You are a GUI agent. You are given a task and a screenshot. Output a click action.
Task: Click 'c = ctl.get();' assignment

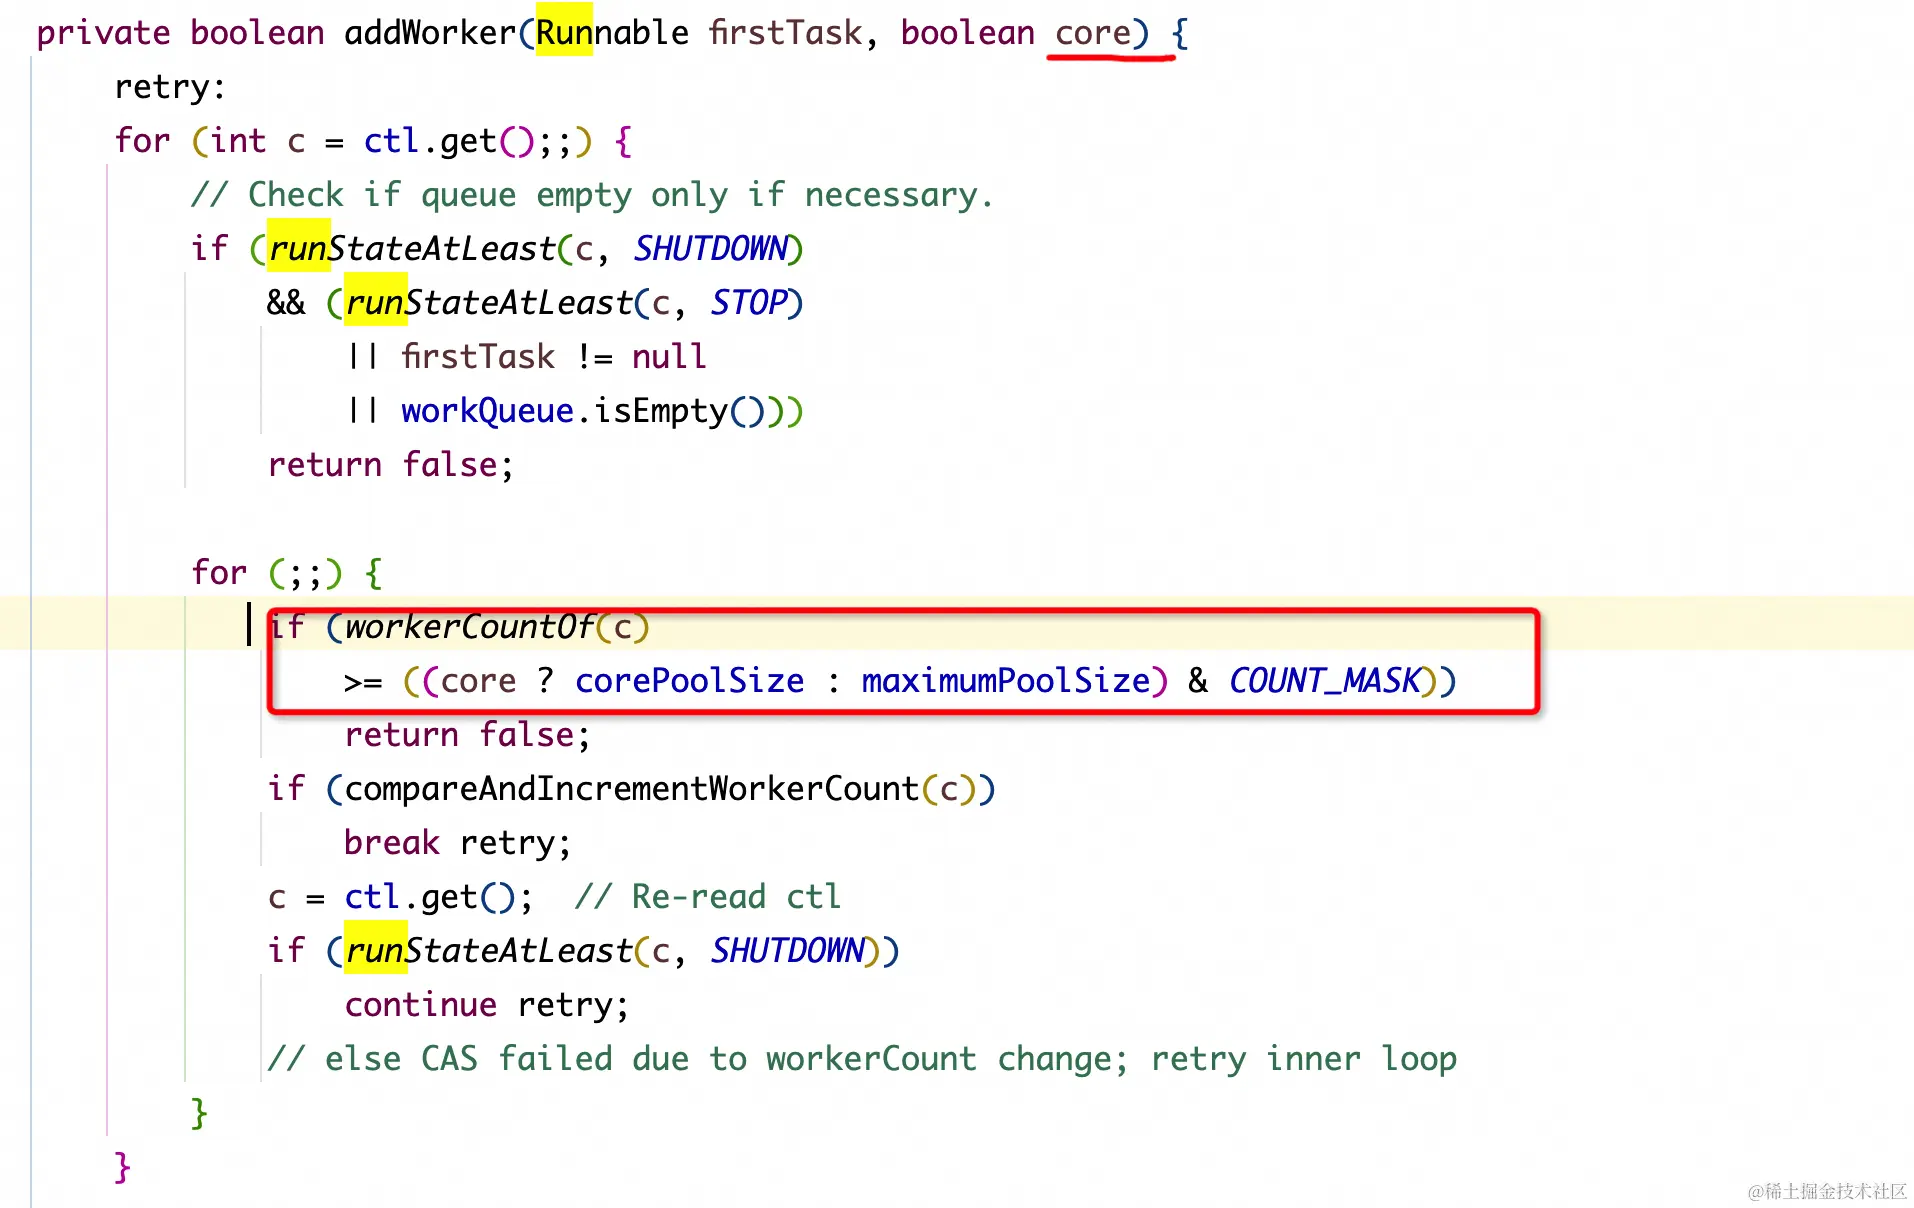tap(401, 897)
